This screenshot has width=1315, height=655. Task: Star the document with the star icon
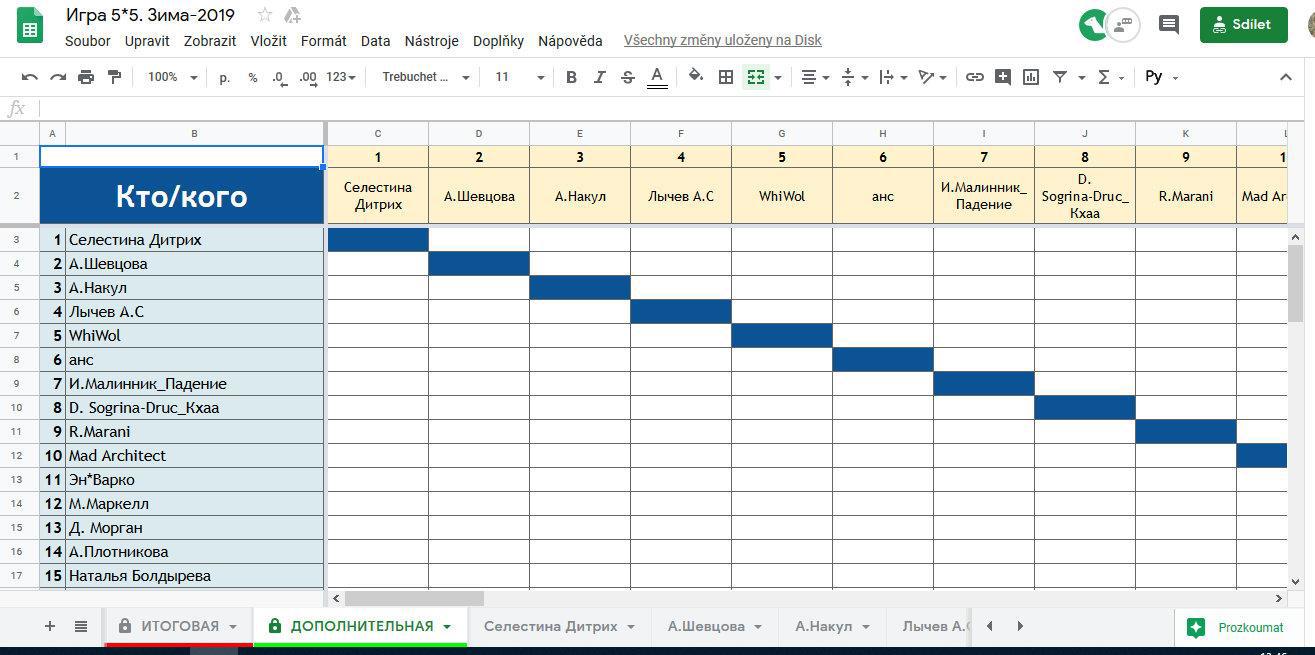(x=265, y=15)
